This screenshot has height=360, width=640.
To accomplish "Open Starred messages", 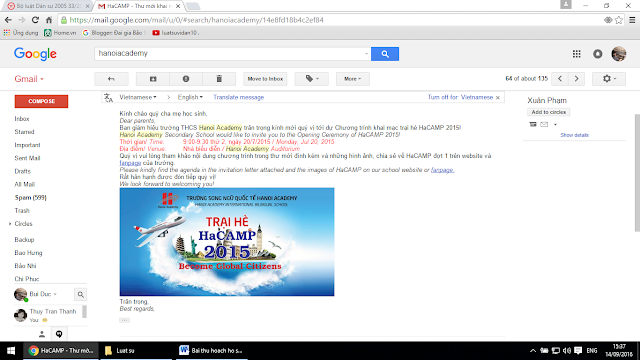I will pos(24,132).
